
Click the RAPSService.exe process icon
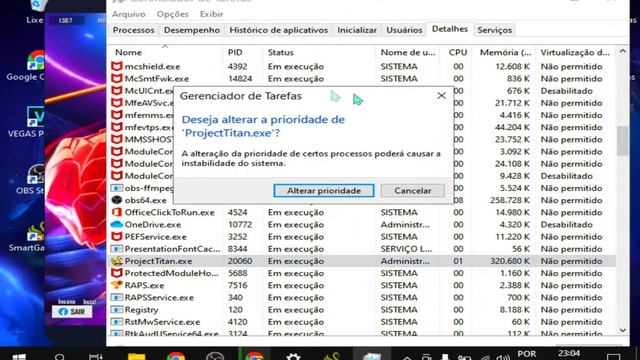click(x=117, y=298)
